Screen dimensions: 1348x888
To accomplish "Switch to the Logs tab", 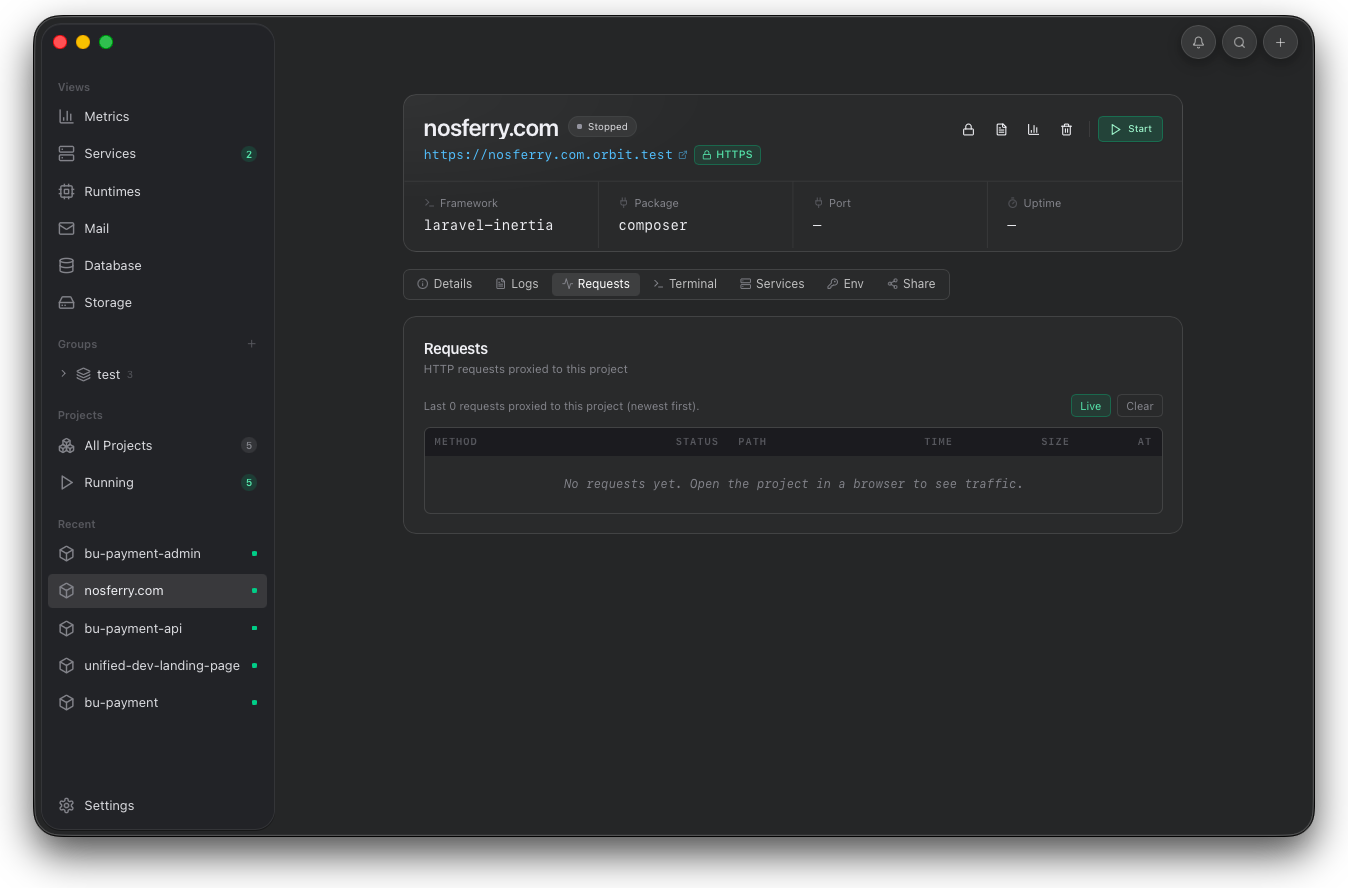I will click(x=517, y=284).
